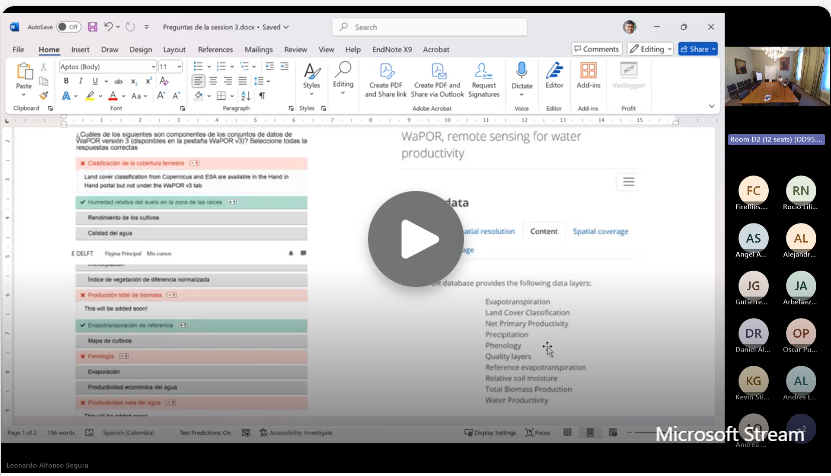
Task: Click the Undo arrow icon
Action: coord(109,27)
